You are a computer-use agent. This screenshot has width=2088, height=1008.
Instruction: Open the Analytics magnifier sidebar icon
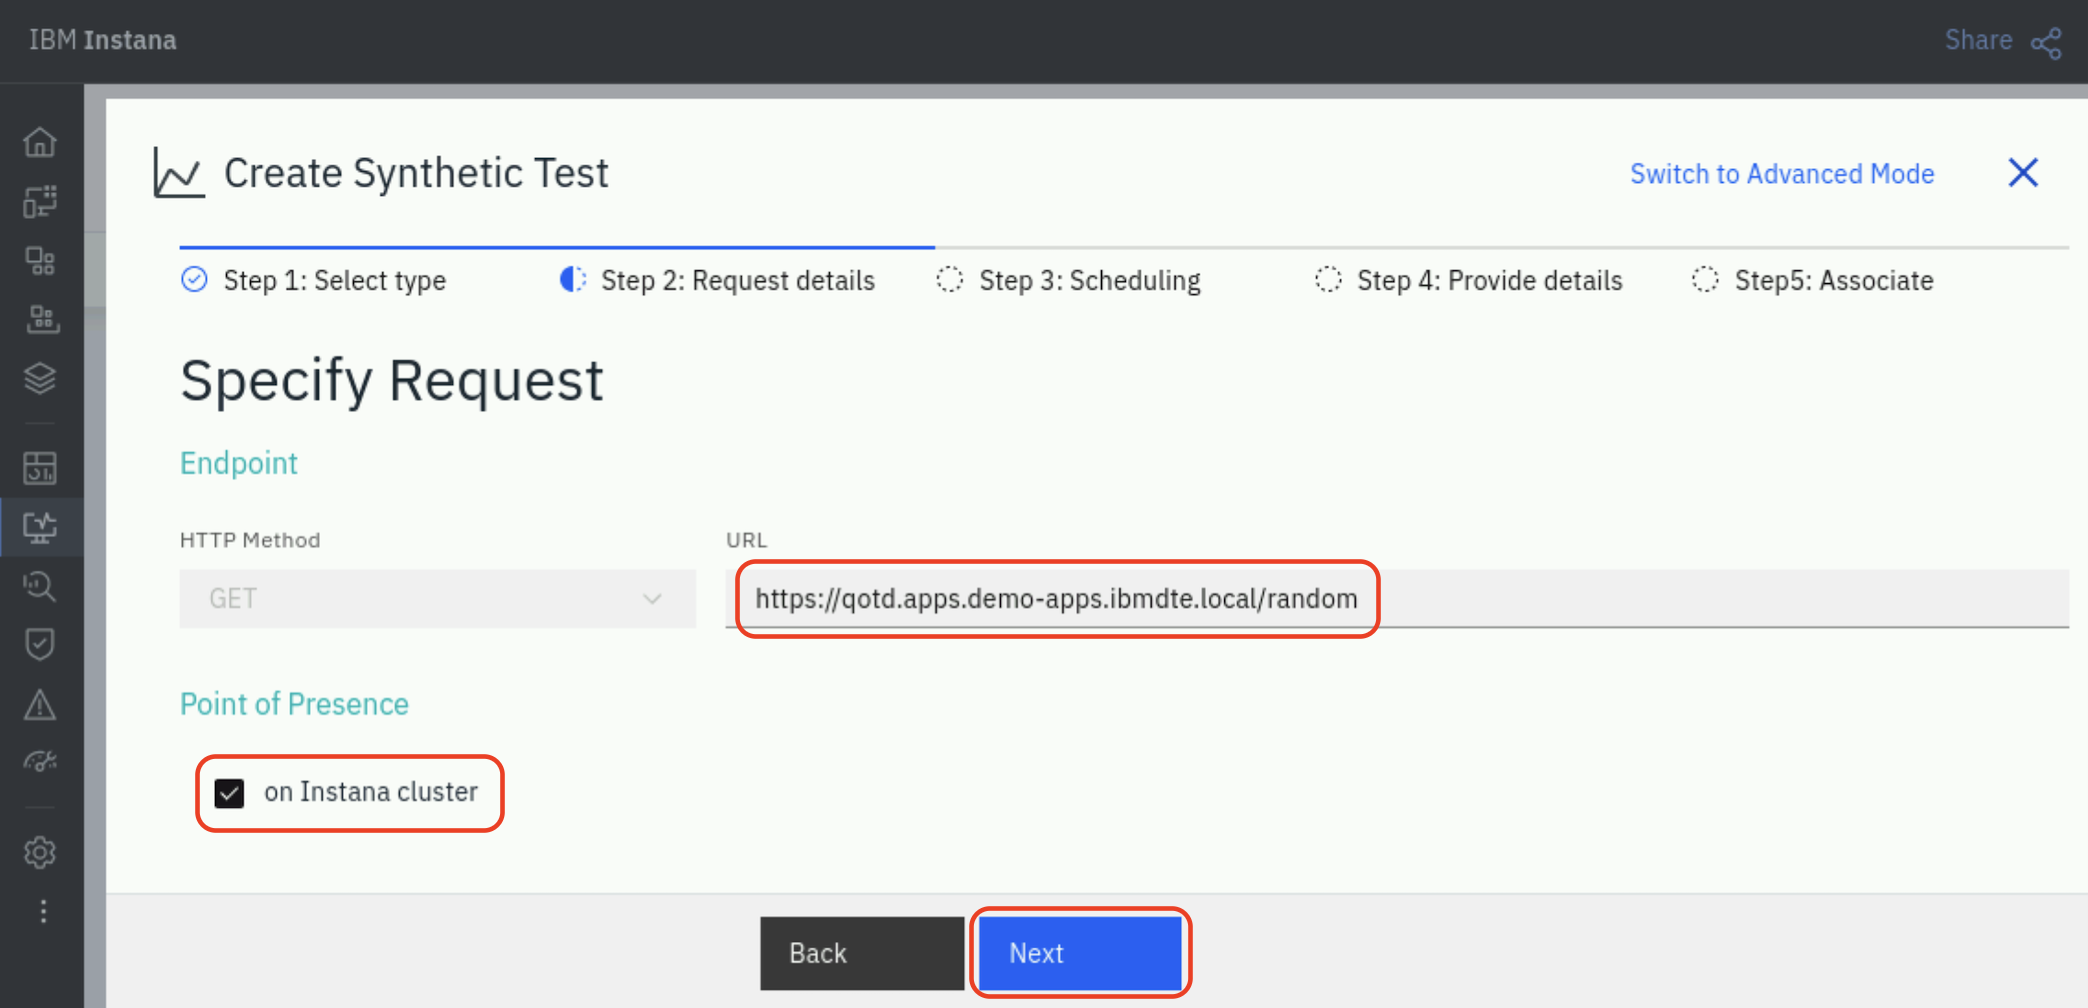click(40, 586)
